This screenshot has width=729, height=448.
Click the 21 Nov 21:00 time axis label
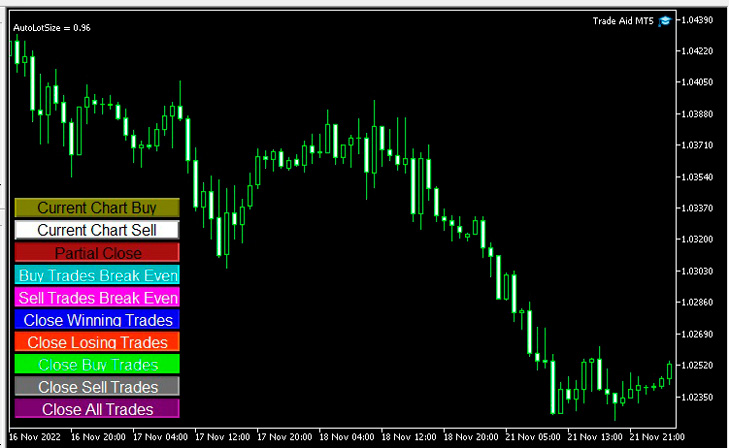click(x=656, y=437)
